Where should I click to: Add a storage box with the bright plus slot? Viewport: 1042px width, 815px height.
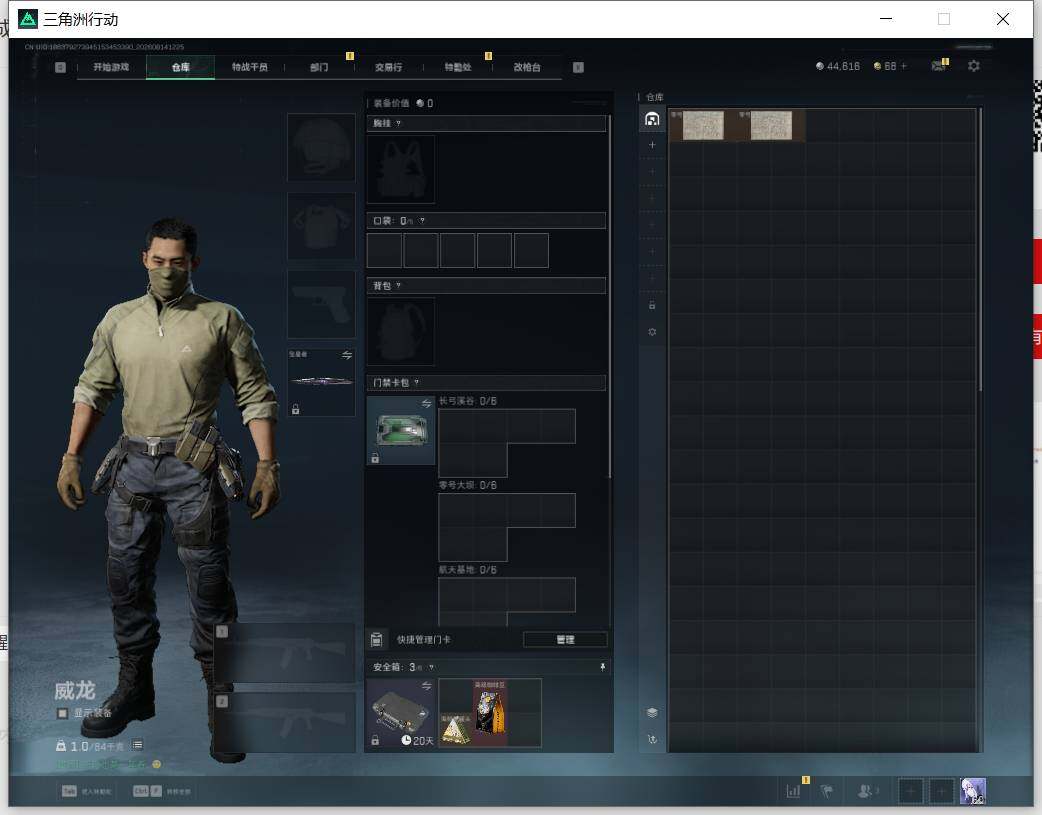(x=652, y=145)
